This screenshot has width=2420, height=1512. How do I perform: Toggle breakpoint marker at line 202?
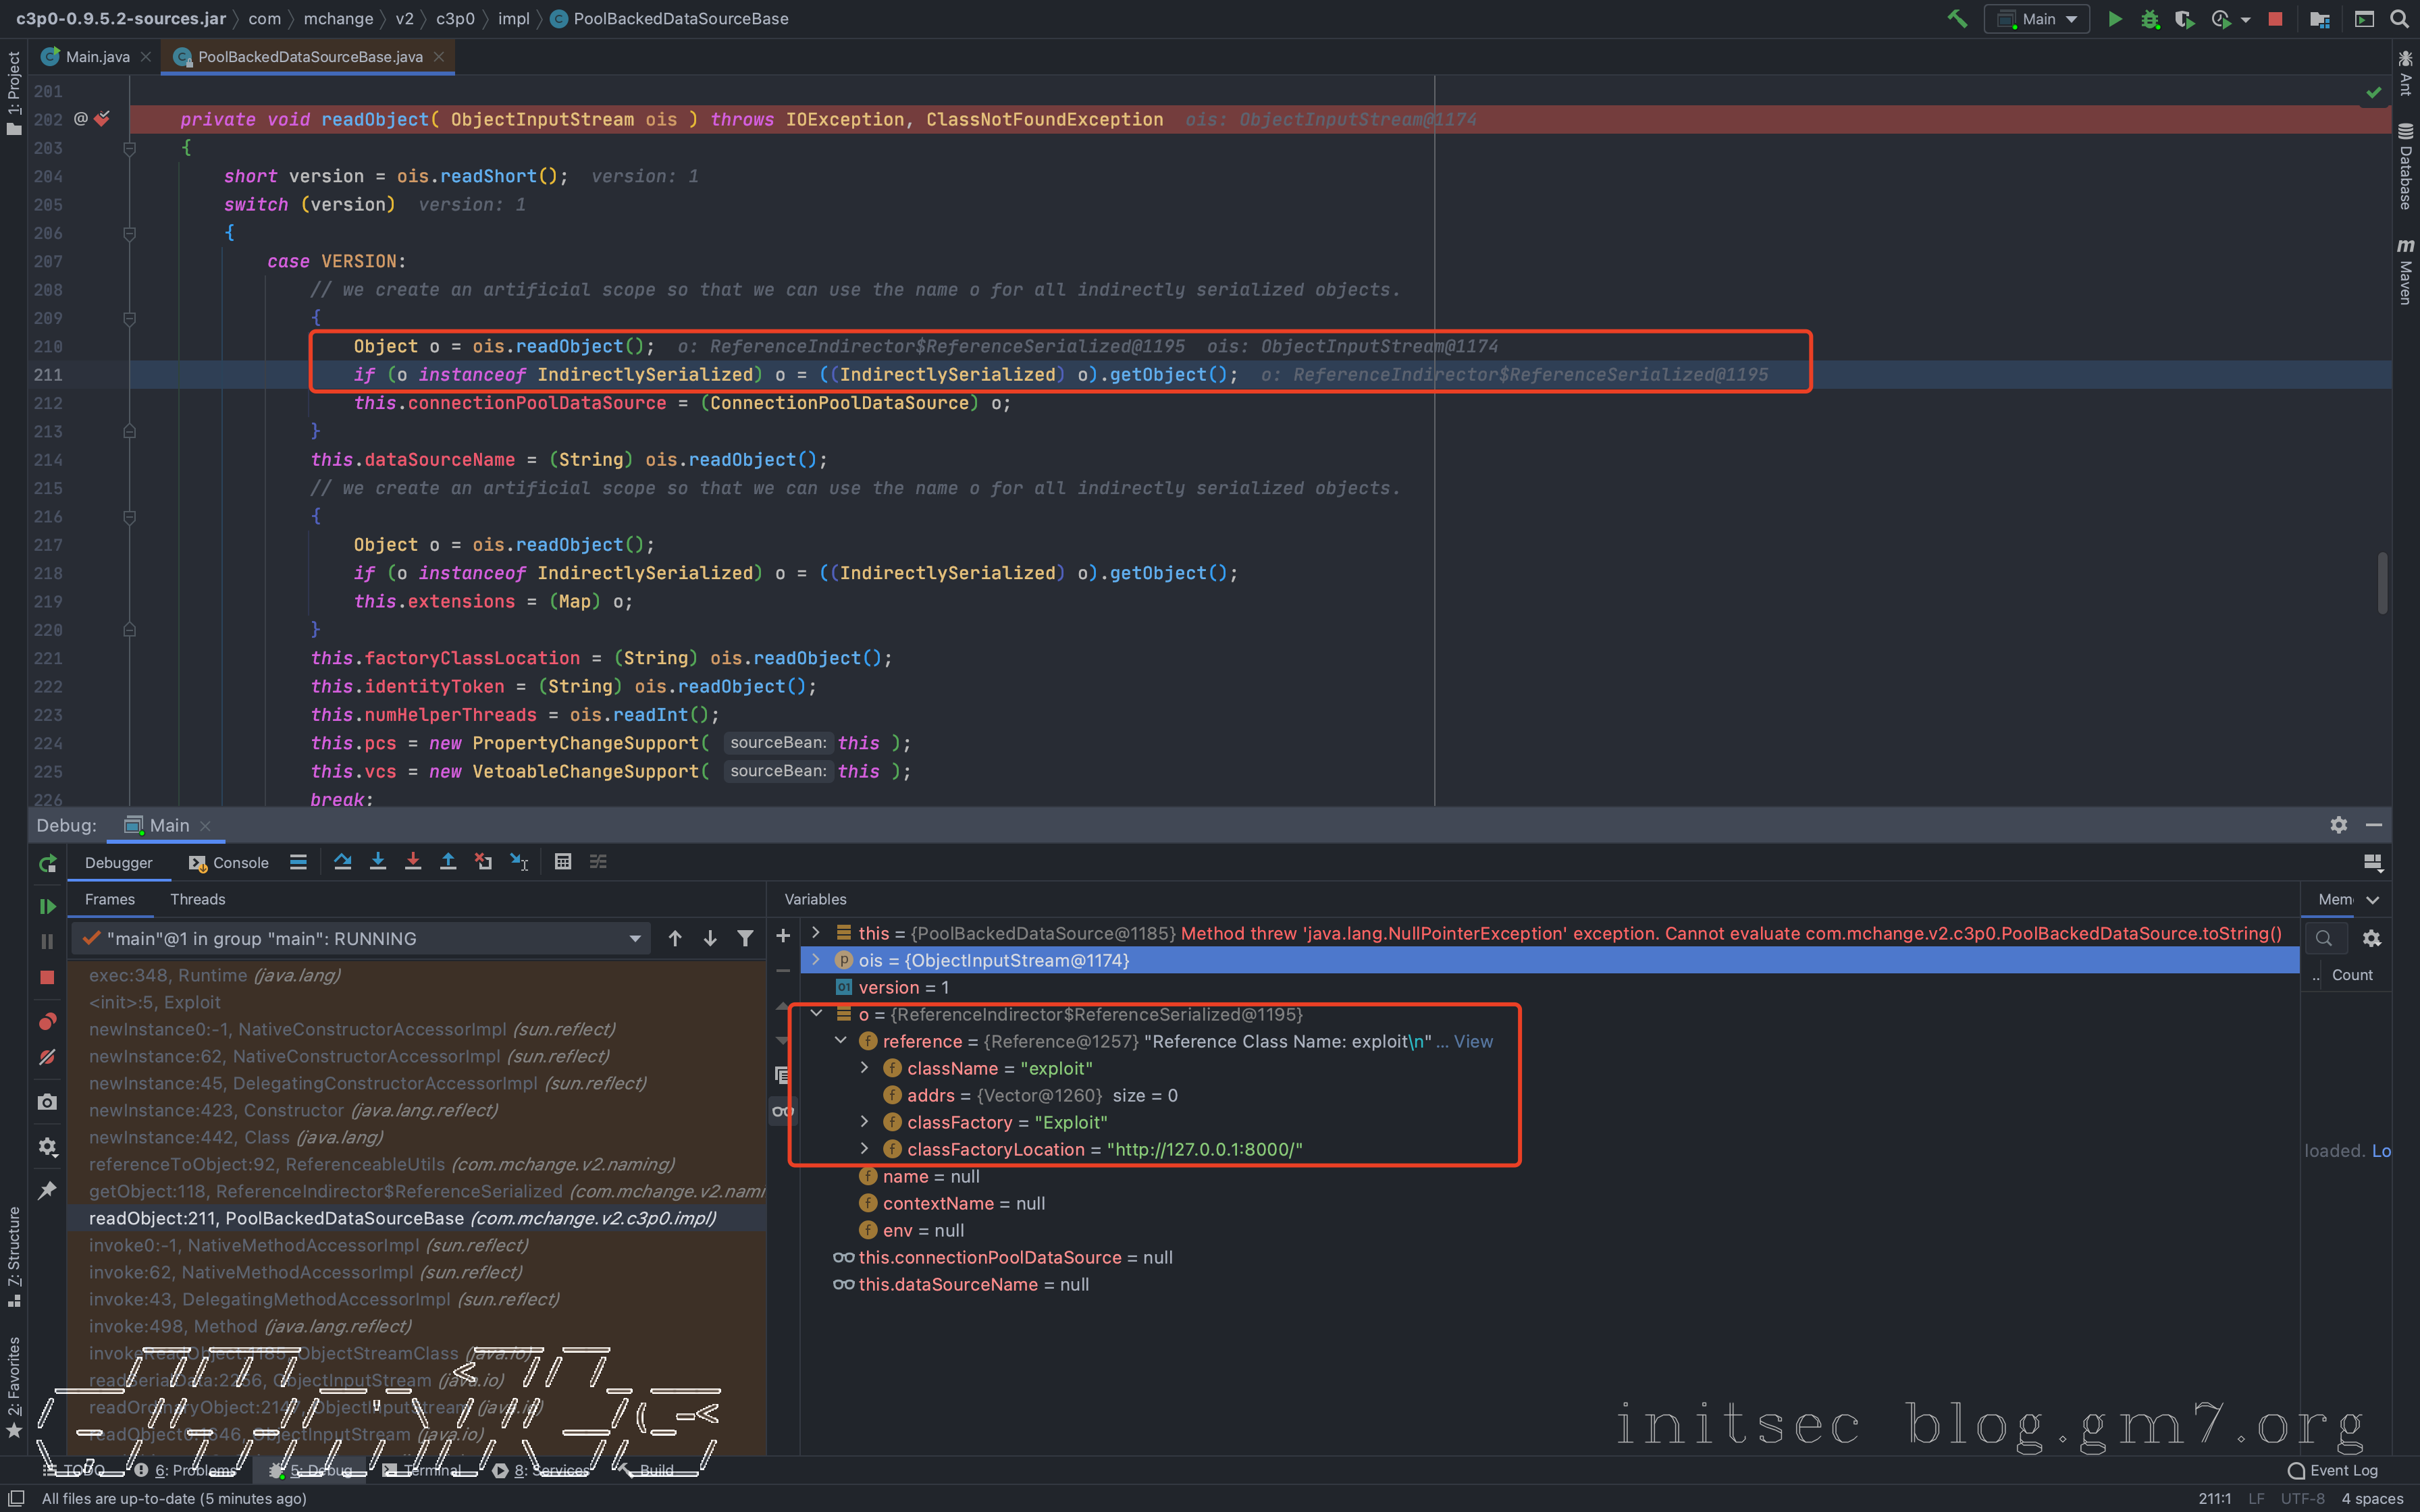point(102,119)
